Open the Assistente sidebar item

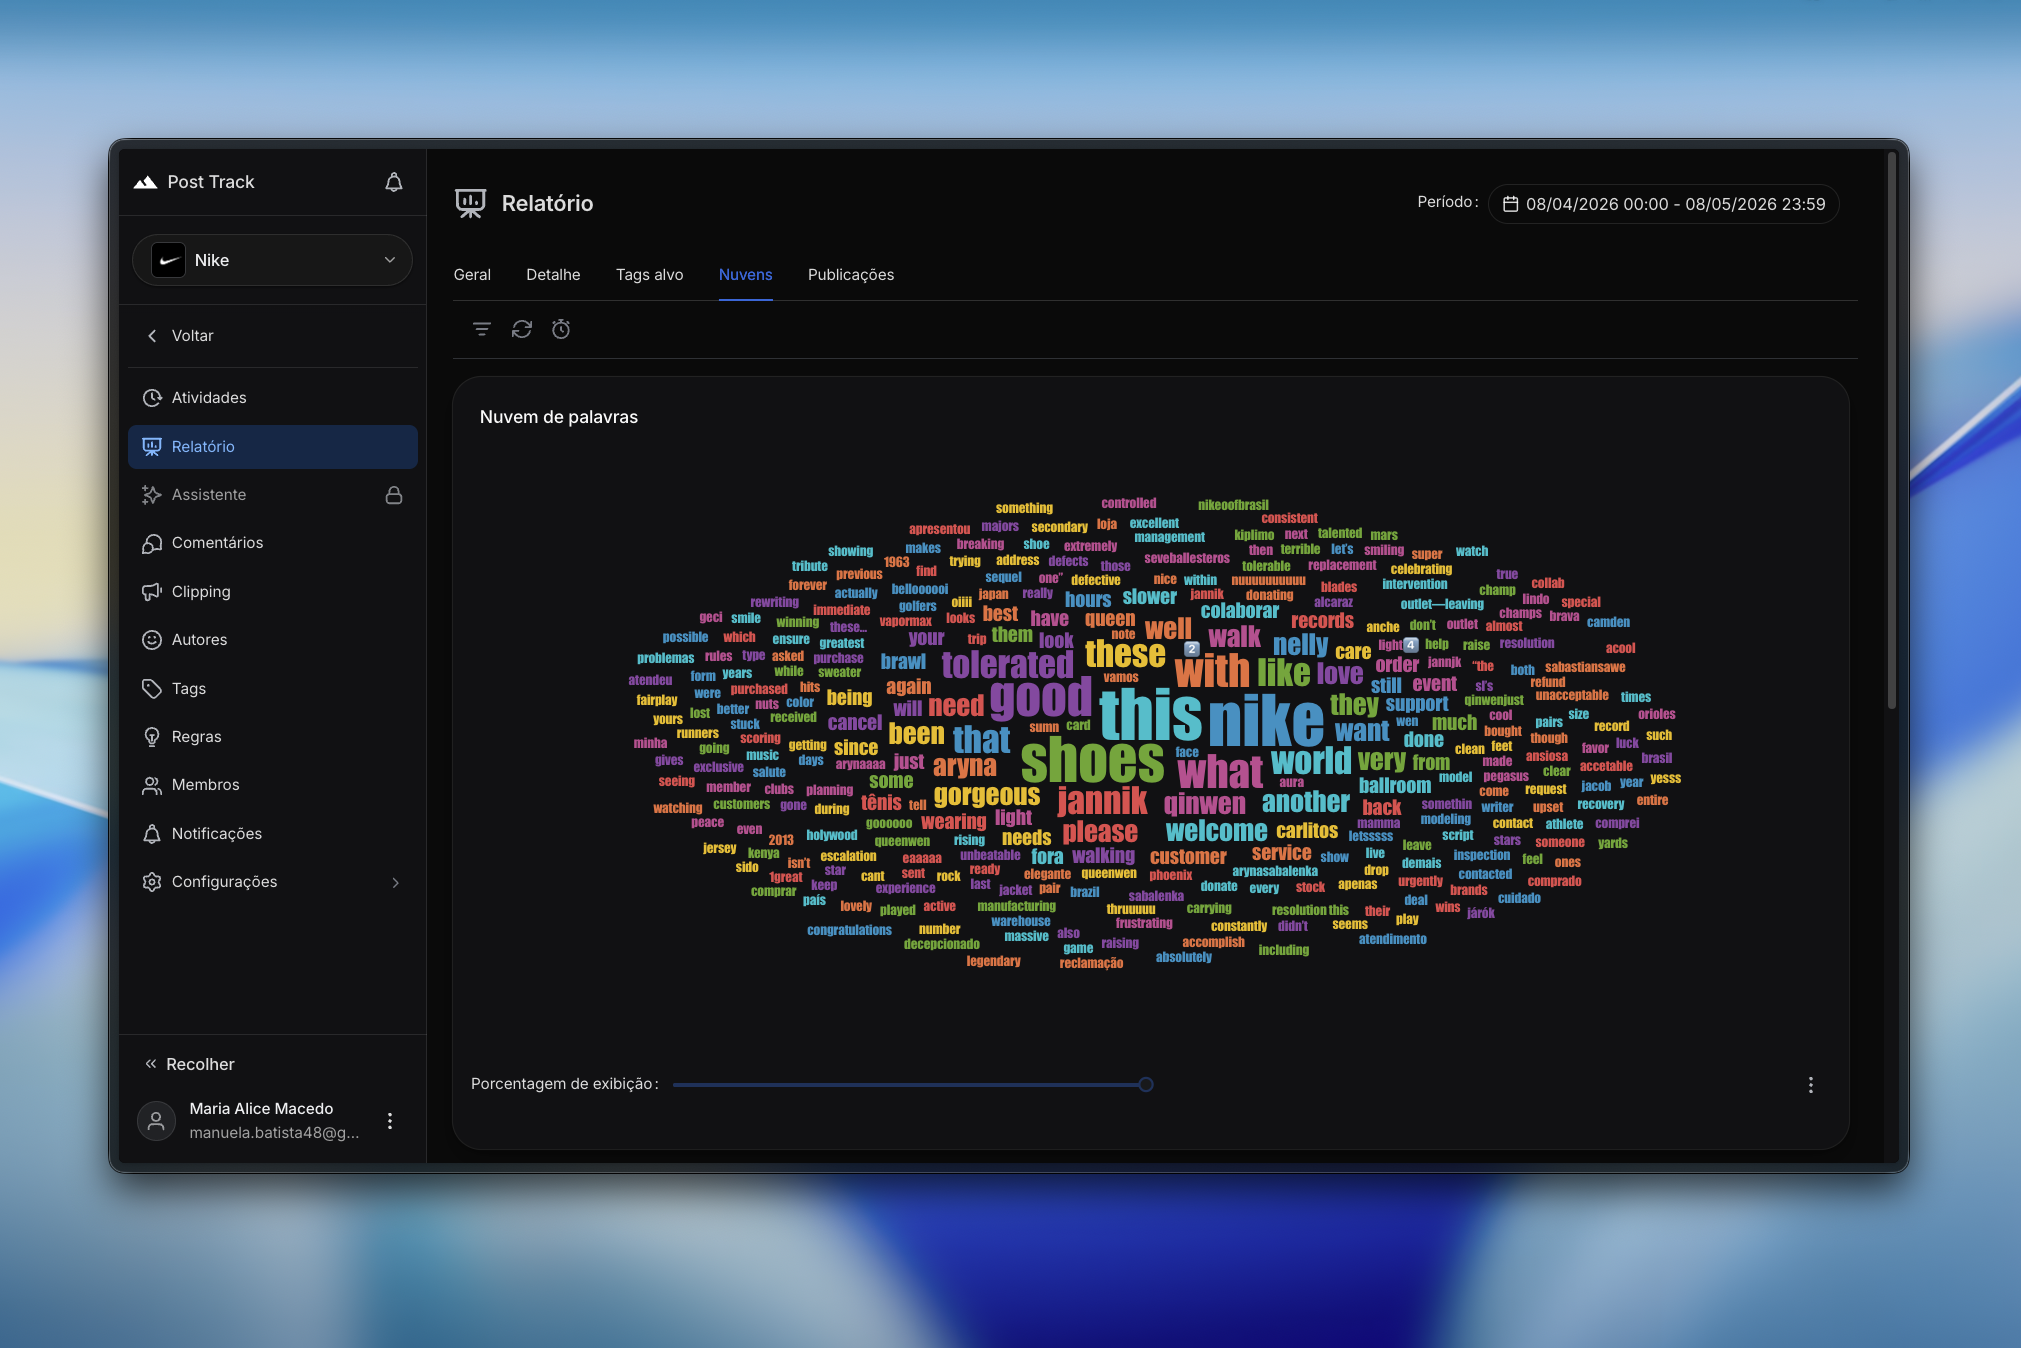click(x=272, y=495)
